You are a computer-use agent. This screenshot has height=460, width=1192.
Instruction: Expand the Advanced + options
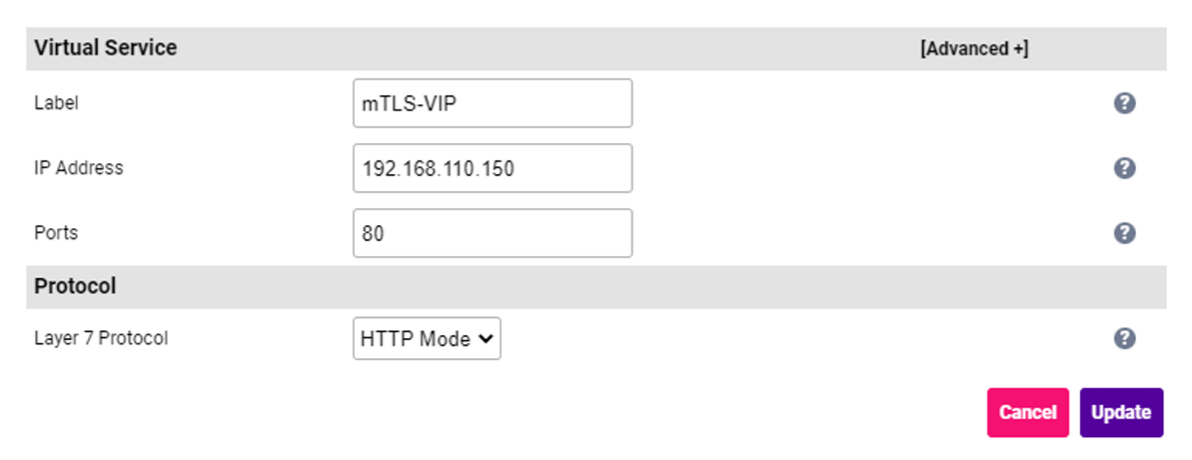point(974,48)
